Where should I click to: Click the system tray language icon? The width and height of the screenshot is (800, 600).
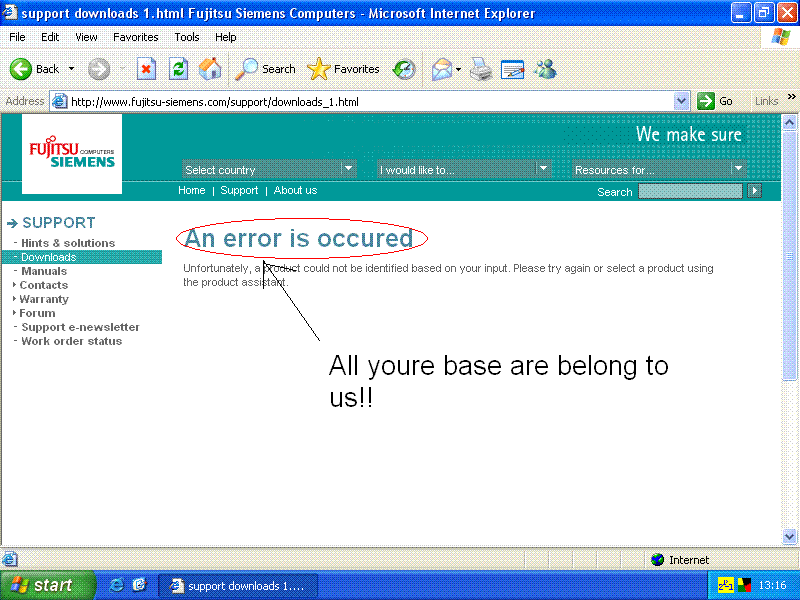pos(726,584)
